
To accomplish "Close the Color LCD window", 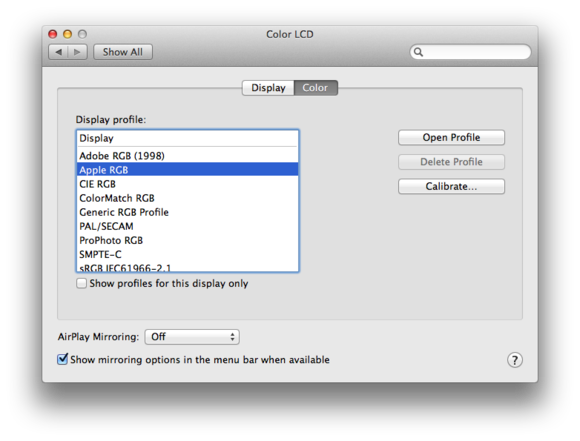I will pyautogui.click(x=53, y=34).
